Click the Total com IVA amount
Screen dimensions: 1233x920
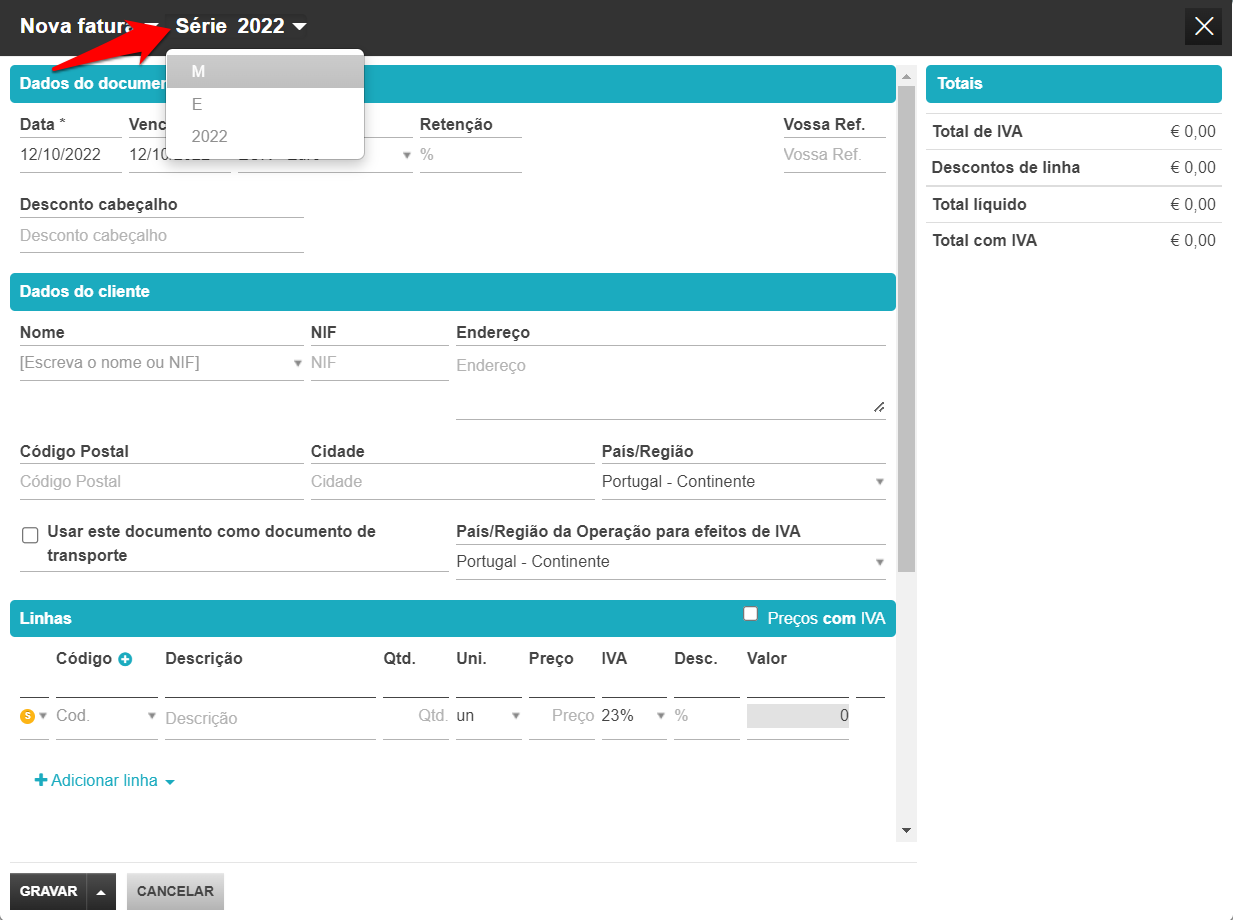coord(1193,240)
